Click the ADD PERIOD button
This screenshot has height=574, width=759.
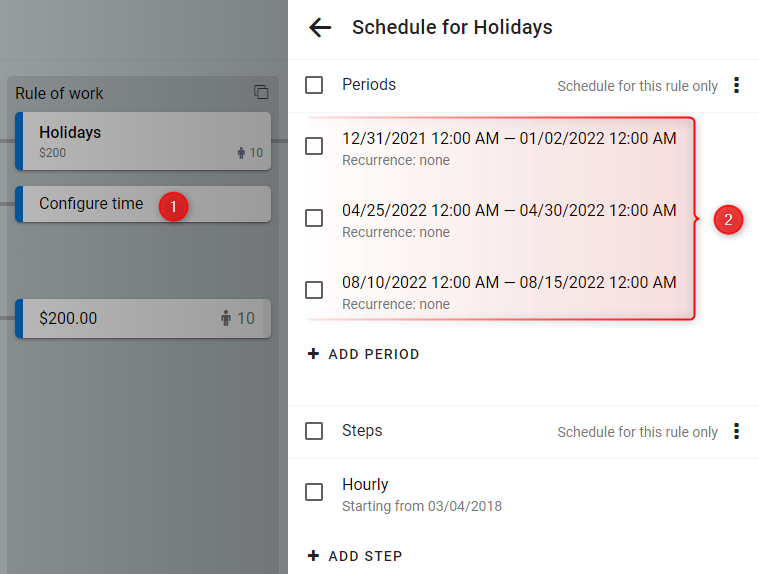tap(364, 354)
